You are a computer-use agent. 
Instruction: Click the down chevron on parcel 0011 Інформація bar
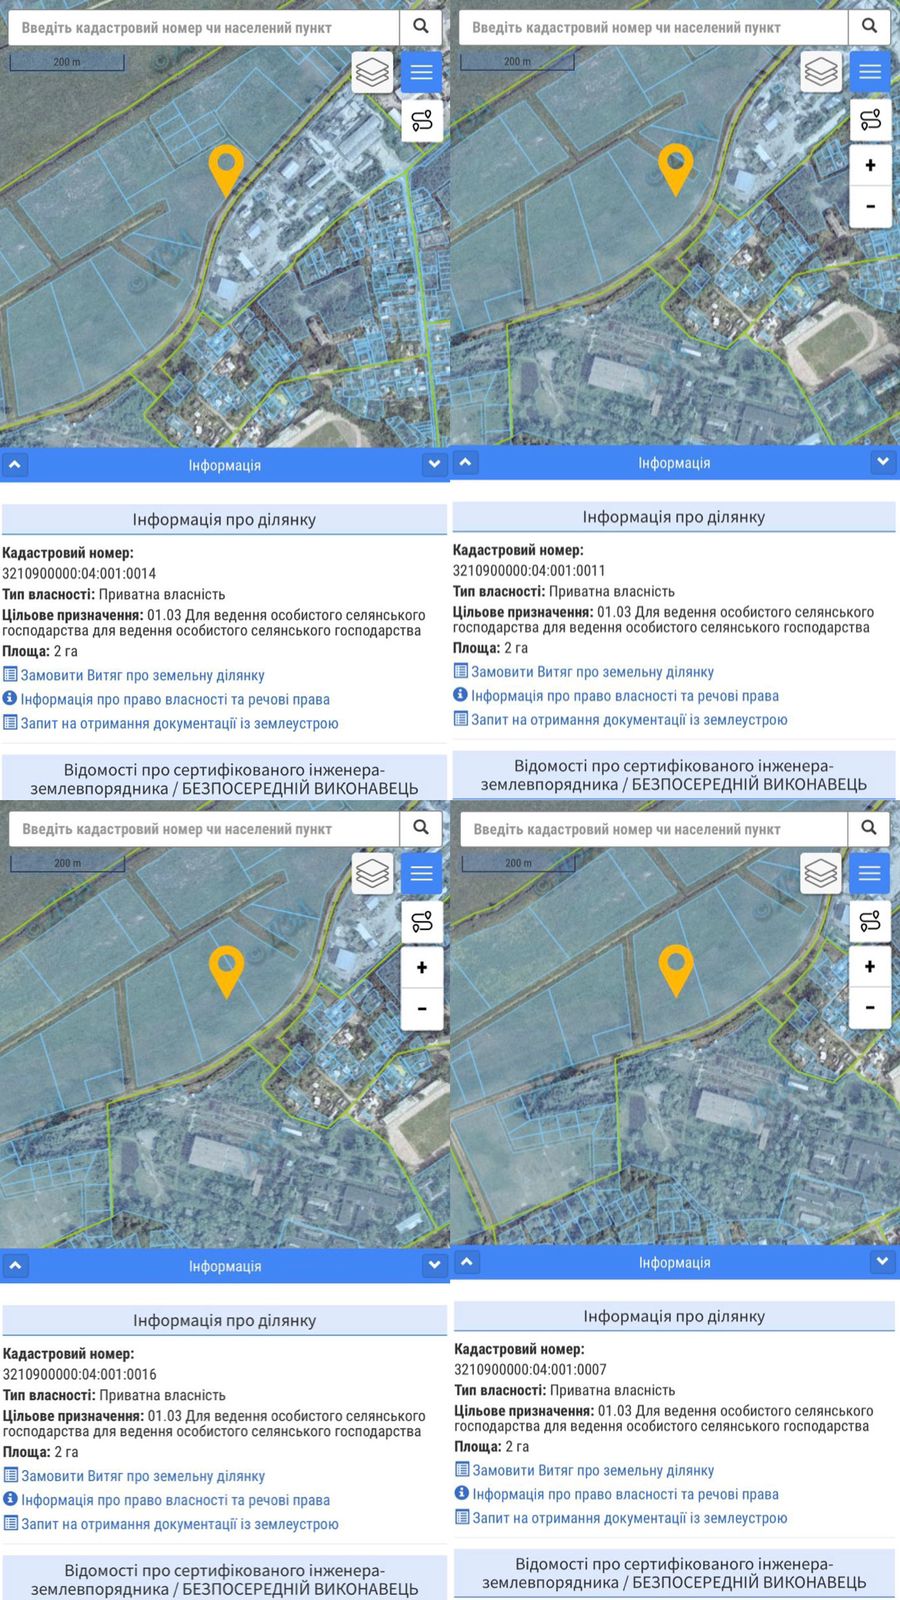point(882,462)
